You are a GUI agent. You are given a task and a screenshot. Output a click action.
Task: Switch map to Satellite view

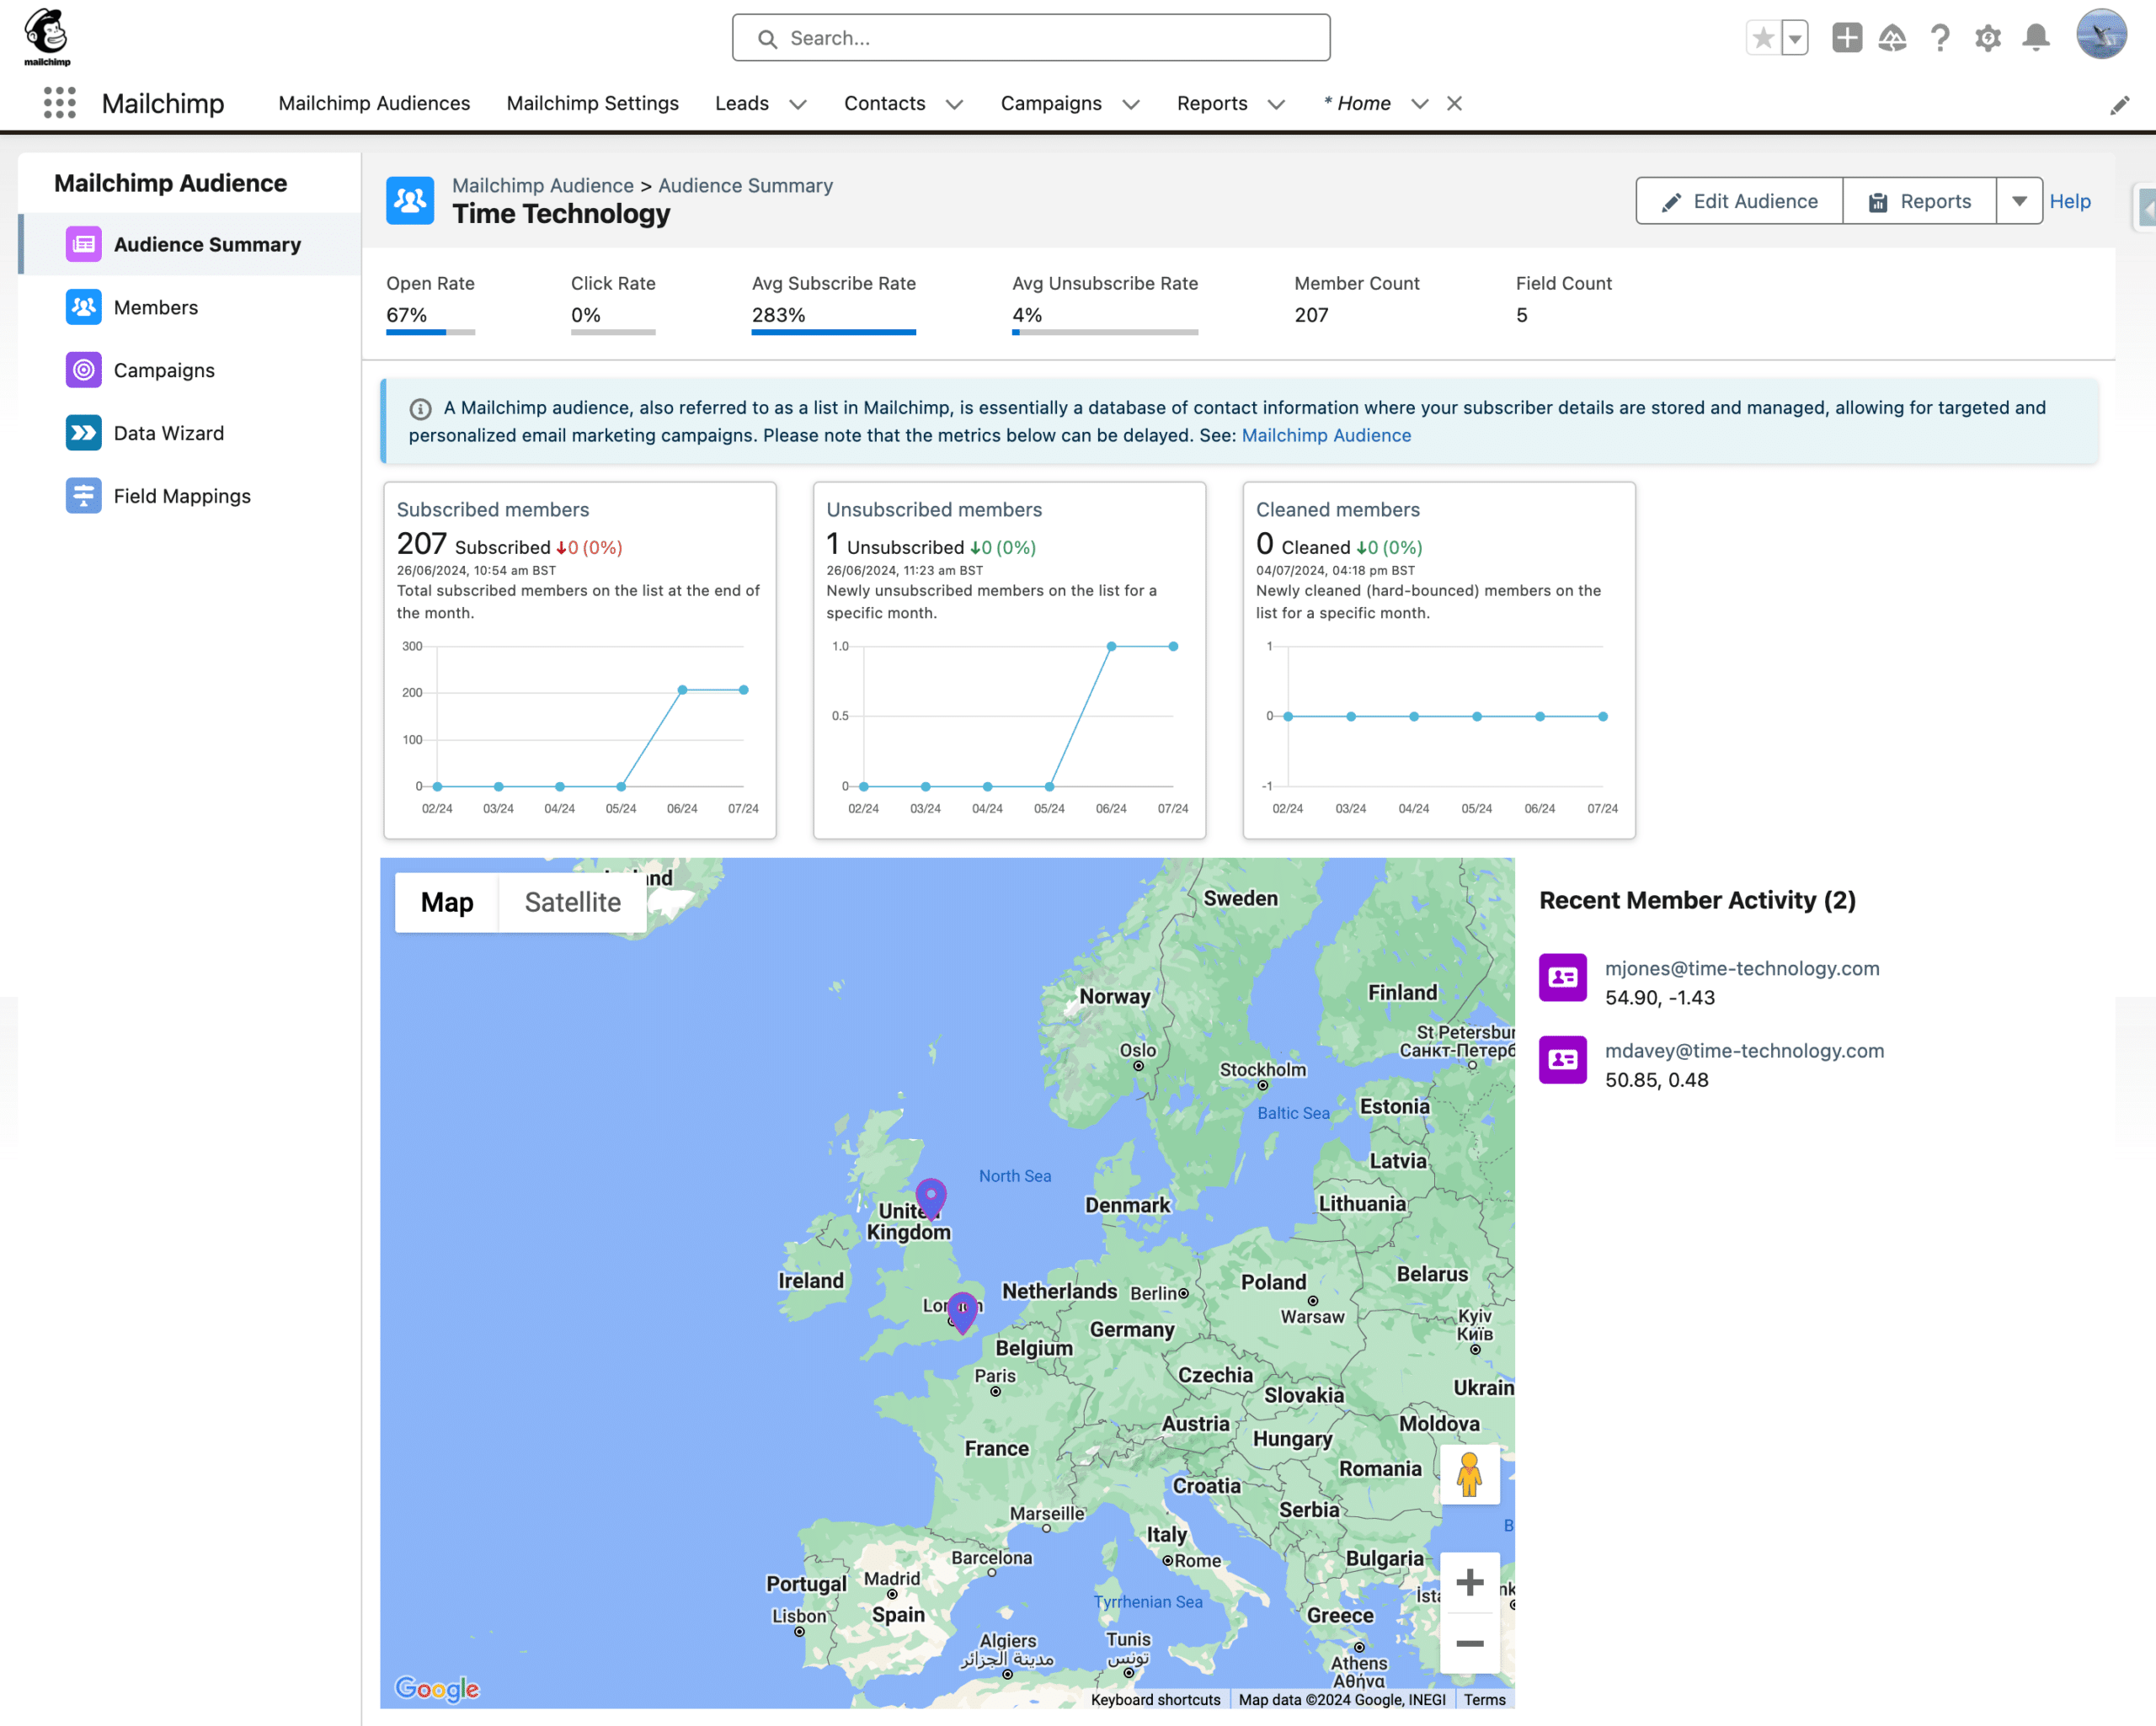point(572,902)
